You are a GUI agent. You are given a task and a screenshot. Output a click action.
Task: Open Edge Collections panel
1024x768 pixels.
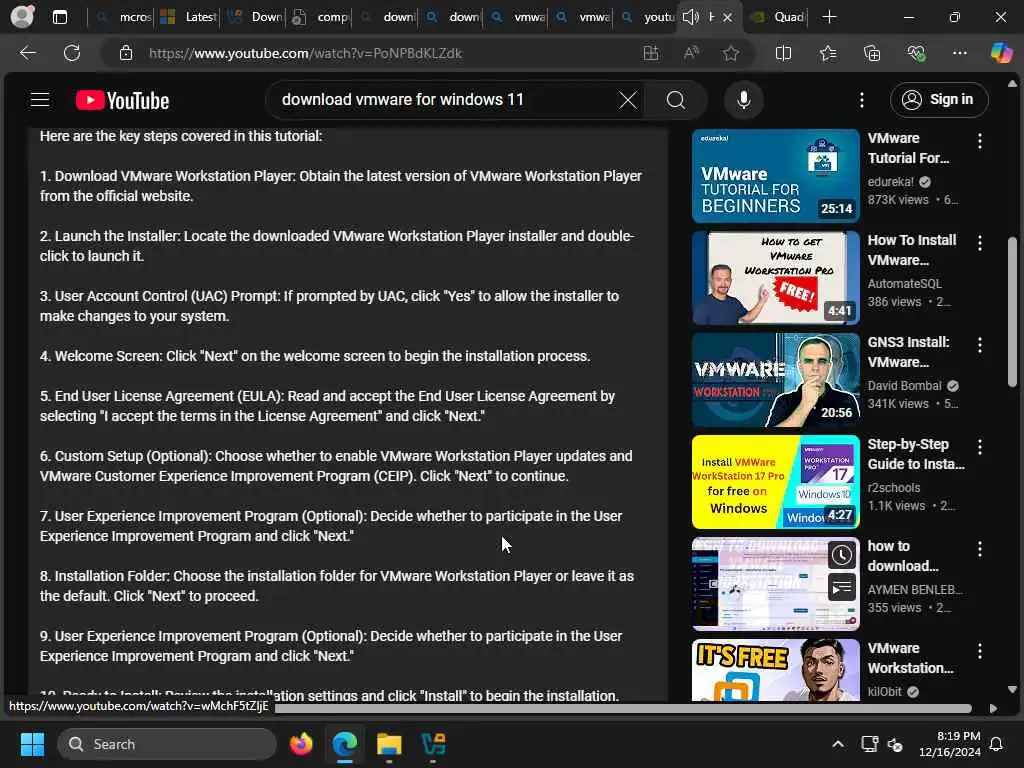coord(872,53)
